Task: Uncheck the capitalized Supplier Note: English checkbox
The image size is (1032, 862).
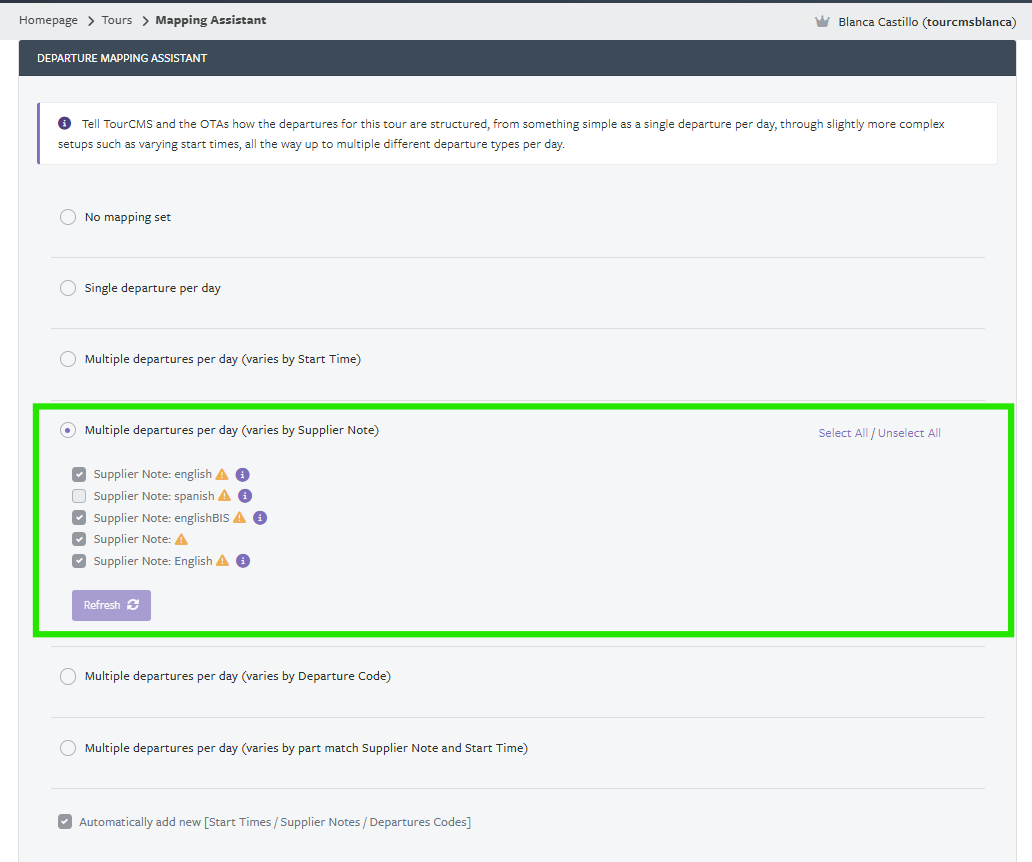Action: pyautogui.click(x=79, y=561)
